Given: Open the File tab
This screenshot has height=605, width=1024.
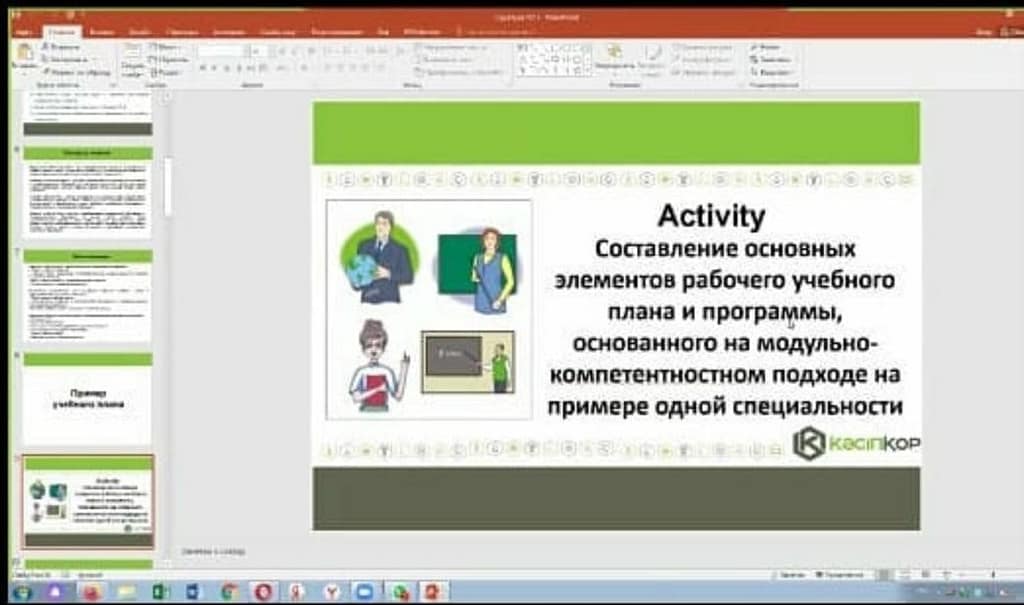Looking at the screenshot, I should [x=23, y=32].
